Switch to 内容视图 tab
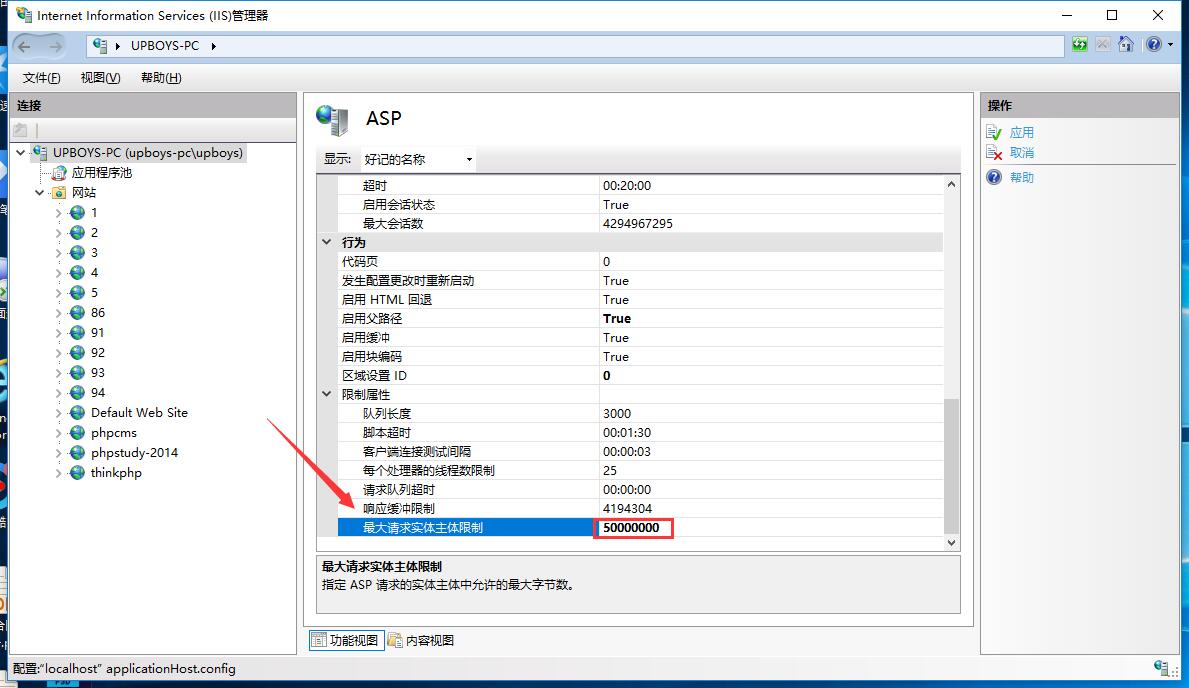This screenshot has width=1189, height=688. tap(421, 640)
